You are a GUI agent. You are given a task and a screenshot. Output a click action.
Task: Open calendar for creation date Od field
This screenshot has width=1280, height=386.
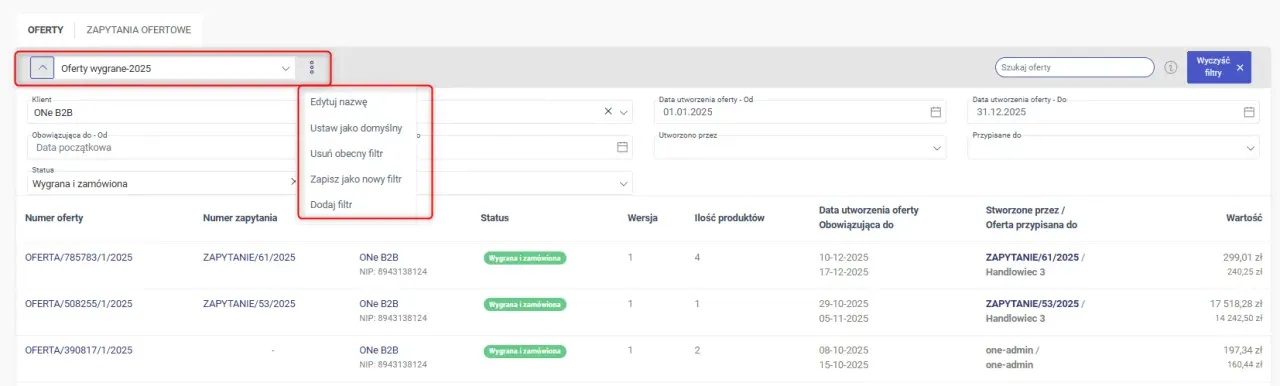pyautogui.click(x=936, y=112)
